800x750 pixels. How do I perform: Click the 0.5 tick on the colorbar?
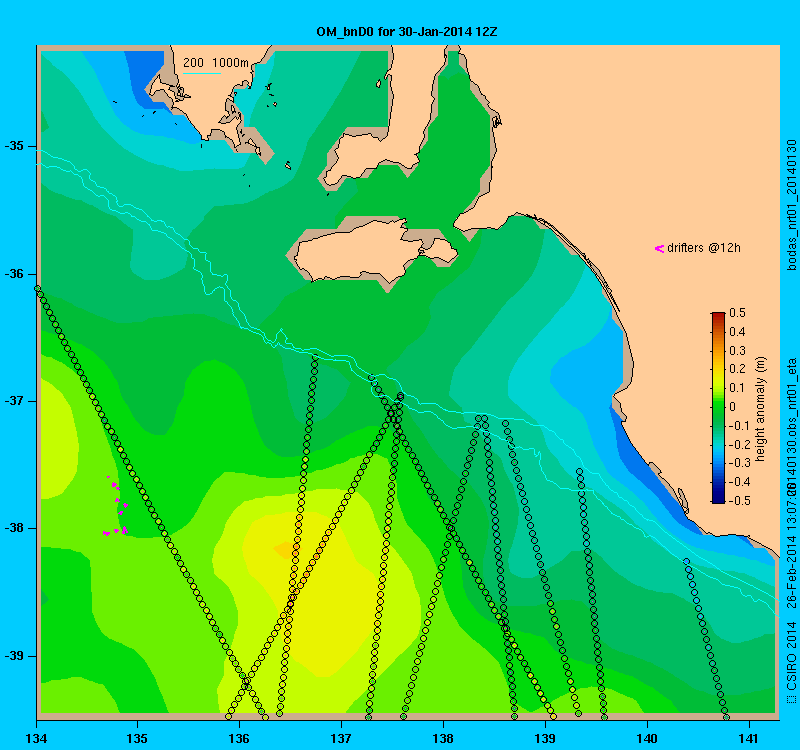[737, 313]
